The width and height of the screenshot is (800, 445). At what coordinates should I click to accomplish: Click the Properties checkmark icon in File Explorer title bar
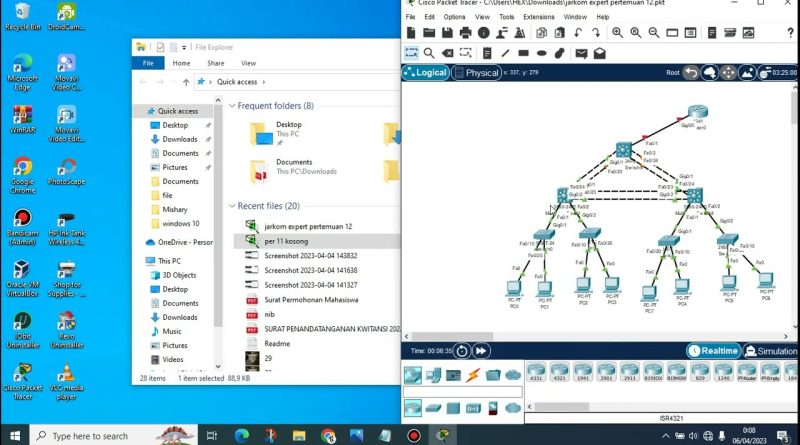(x=160, y=47)
